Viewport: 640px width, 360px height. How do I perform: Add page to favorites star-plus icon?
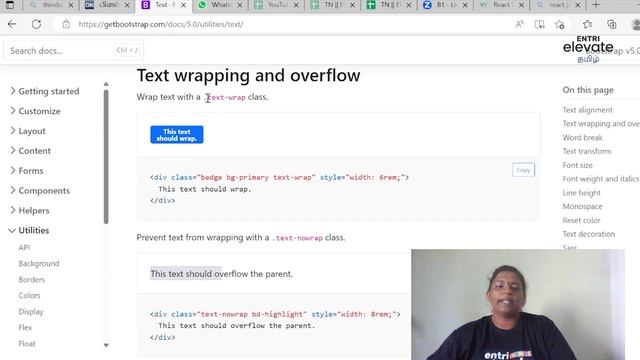pyautogui.click(x=560, y=24)
